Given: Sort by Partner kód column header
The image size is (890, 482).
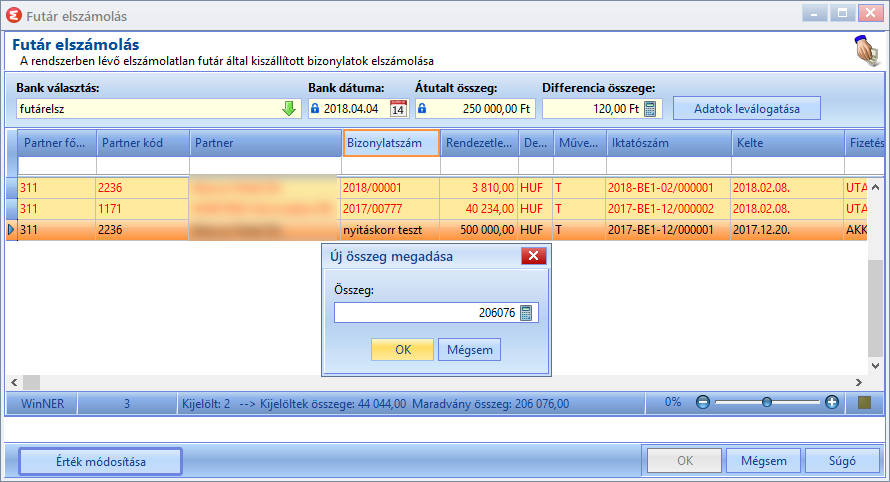Looking at the screenshot, I should 143,143.
